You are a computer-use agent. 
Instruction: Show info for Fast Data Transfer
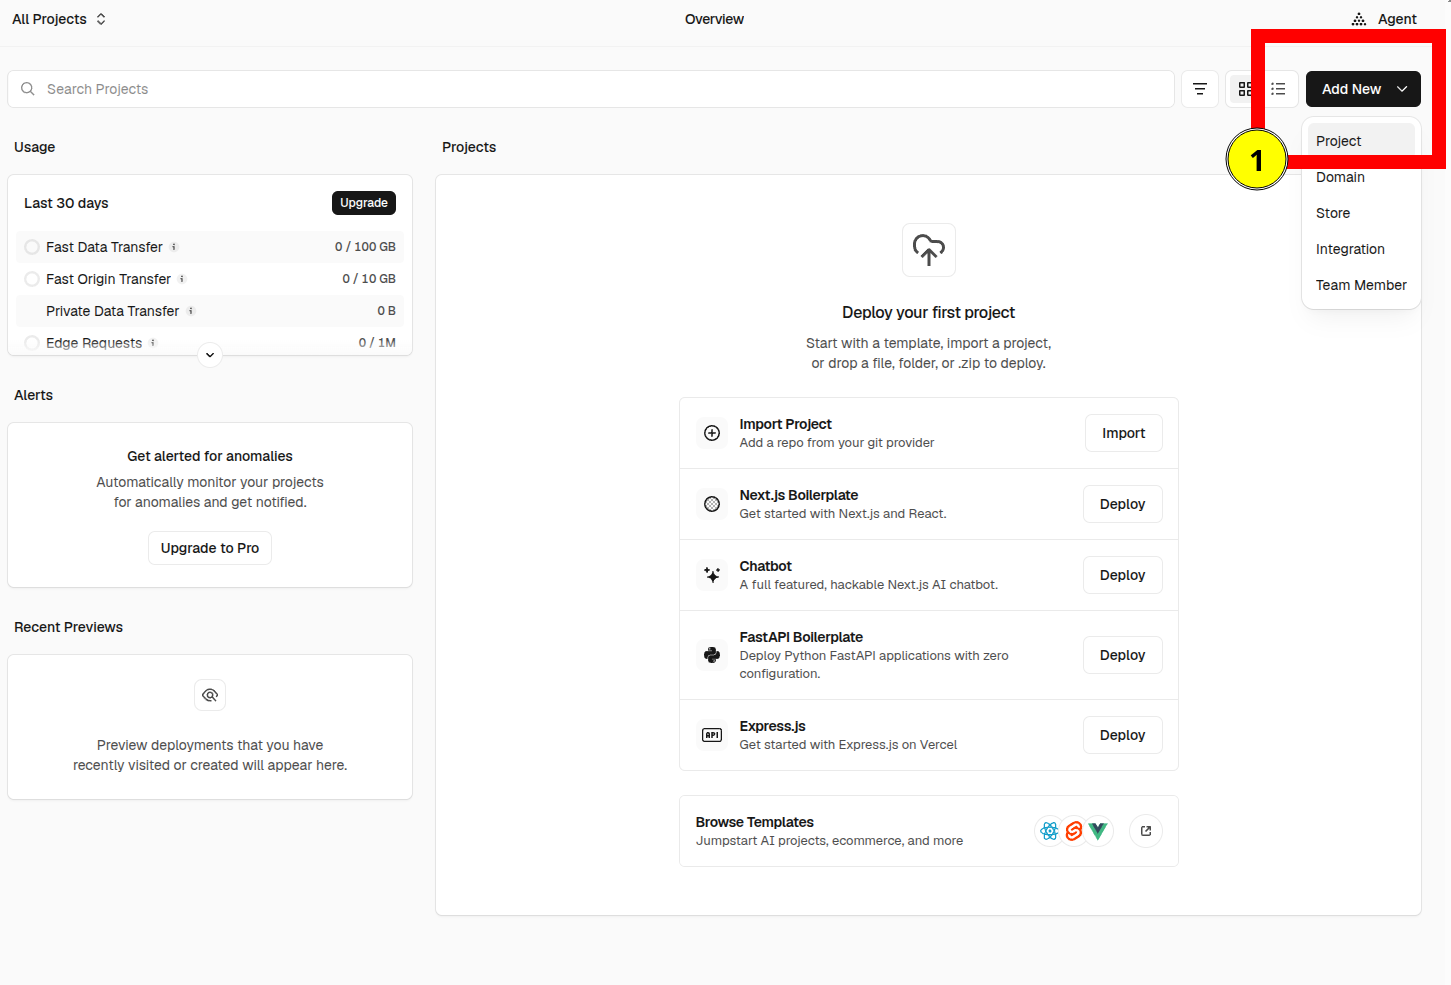coord(174,247)
